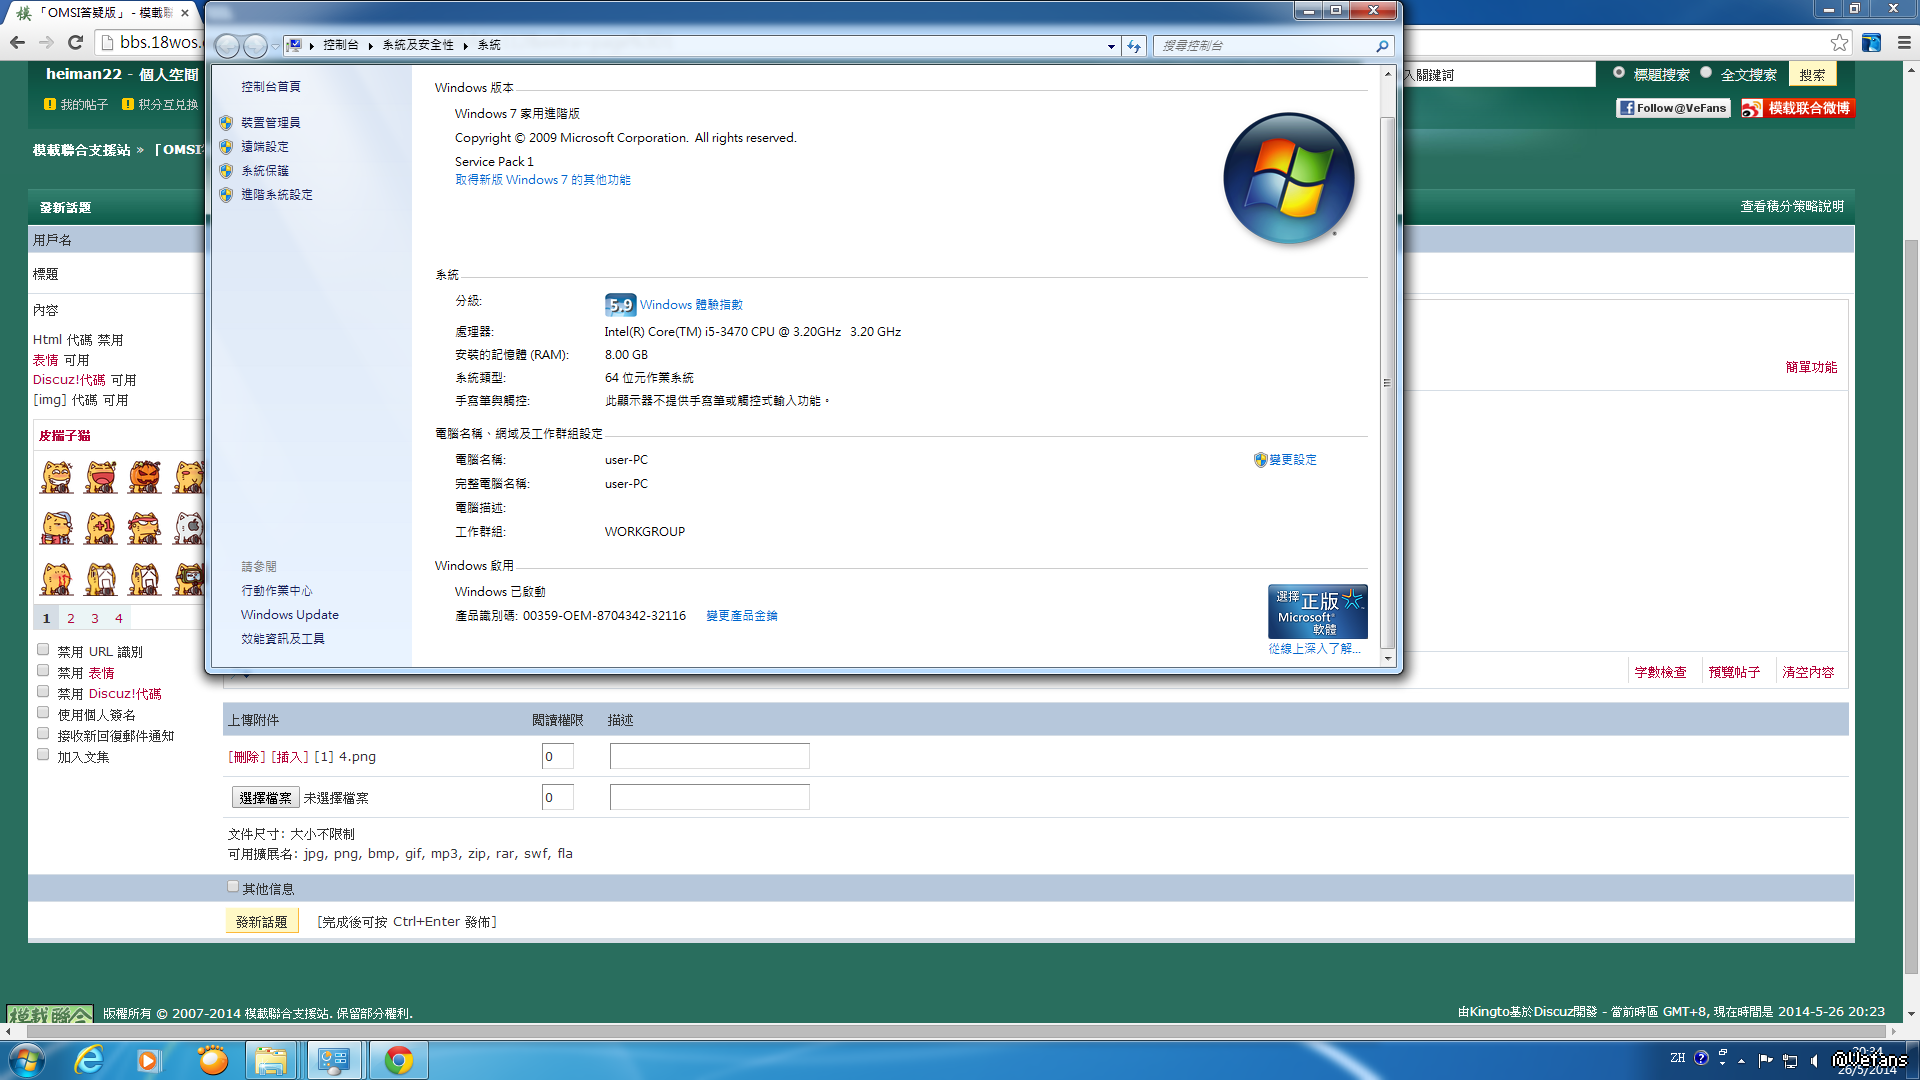The height and width of the screenshot is (1080, 1920).
Task: Bookmark page with the star icon
Action: (1839, 42)
